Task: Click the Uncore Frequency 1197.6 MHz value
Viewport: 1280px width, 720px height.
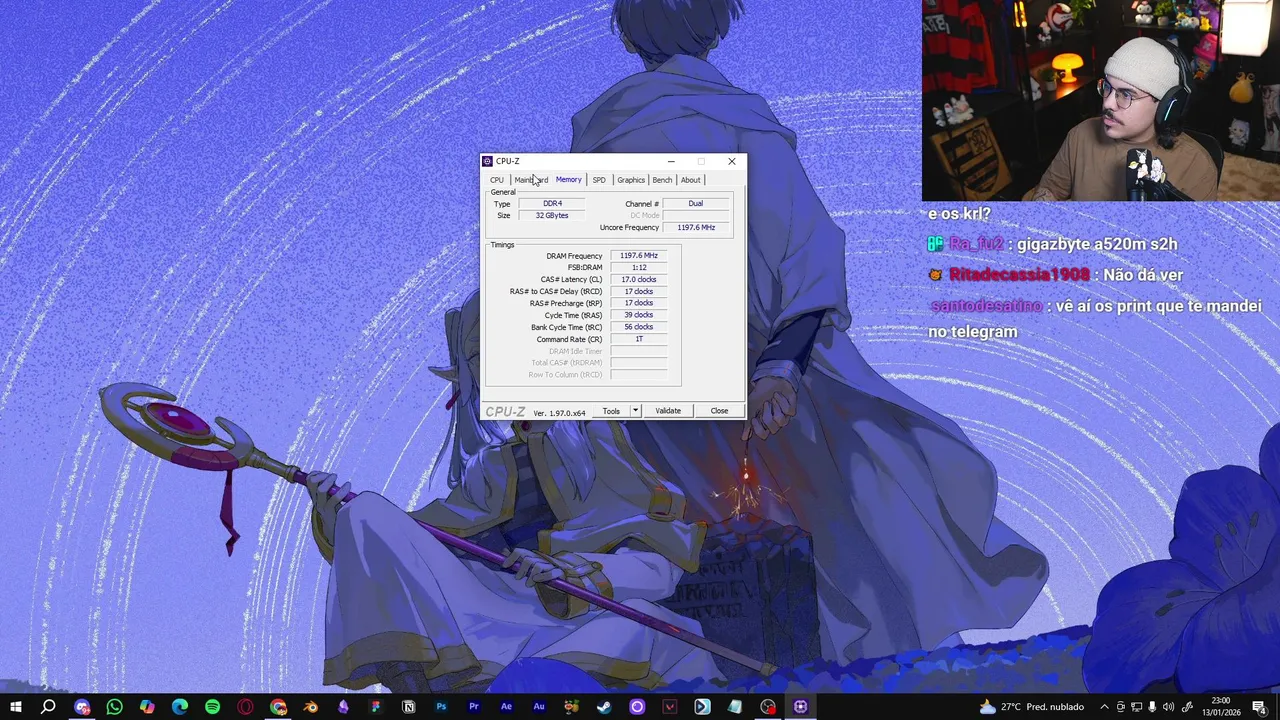Action: (696, 228)
